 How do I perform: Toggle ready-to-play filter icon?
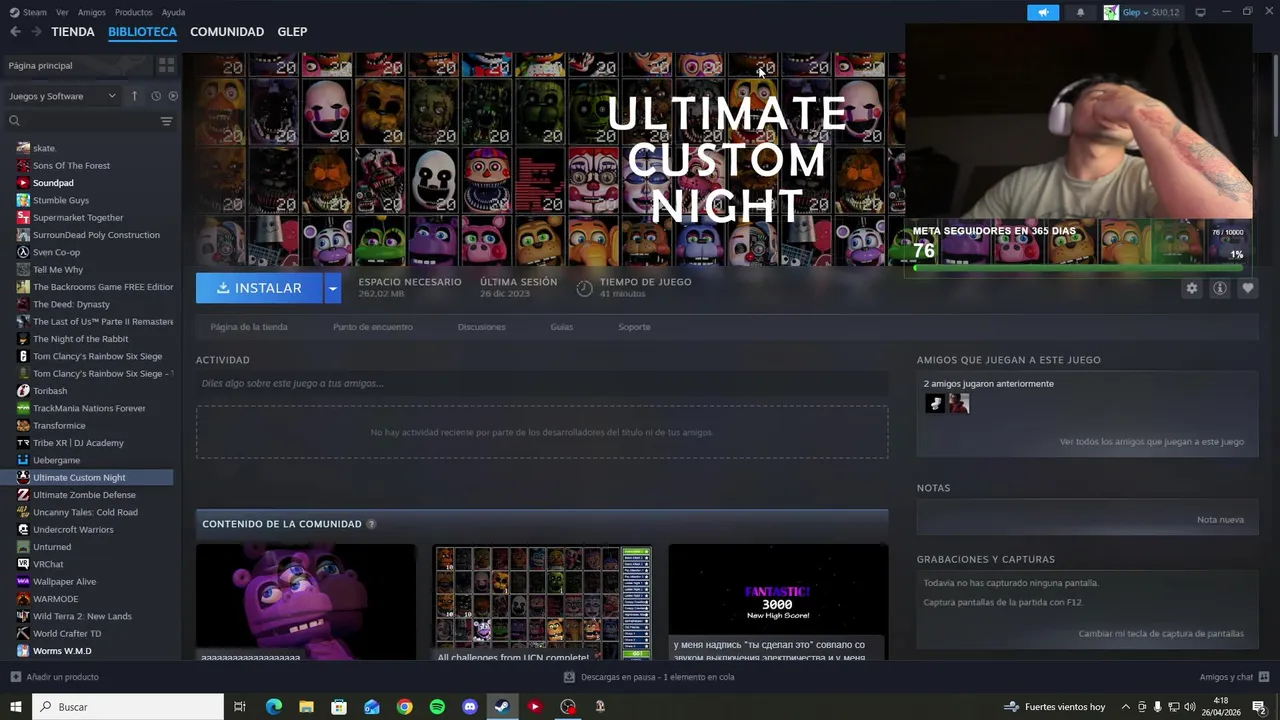pyautogui.click(x=173, y=96)
